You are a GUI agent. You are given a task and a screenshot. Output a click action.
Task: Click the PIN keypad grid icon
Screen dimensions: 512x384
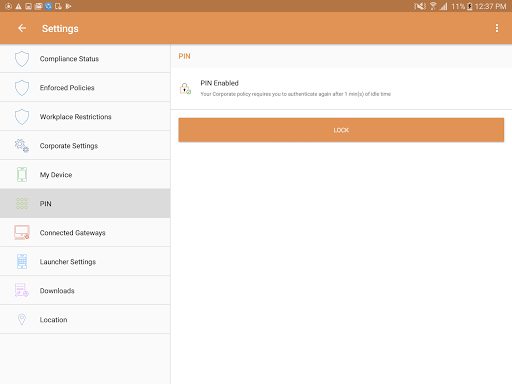click(22, 203)
